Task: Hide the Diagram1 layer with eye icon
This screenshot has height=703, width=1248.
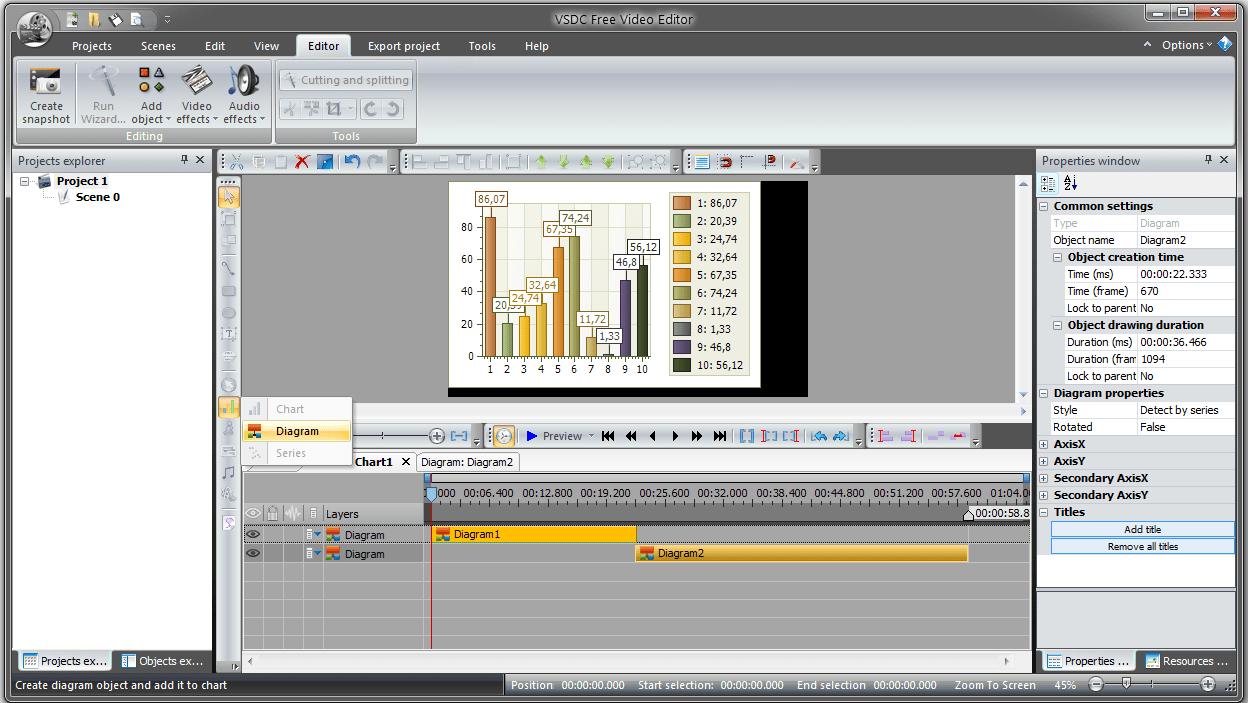Action: click(253, 535)
